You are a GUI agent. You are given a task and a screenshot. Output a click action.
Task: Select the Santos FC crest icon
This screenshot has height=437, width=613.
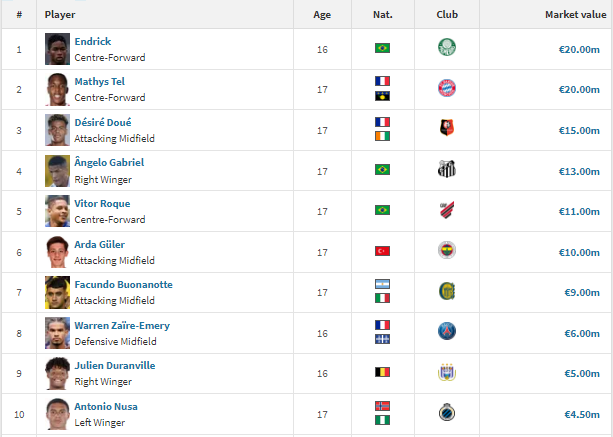(446, 169)
